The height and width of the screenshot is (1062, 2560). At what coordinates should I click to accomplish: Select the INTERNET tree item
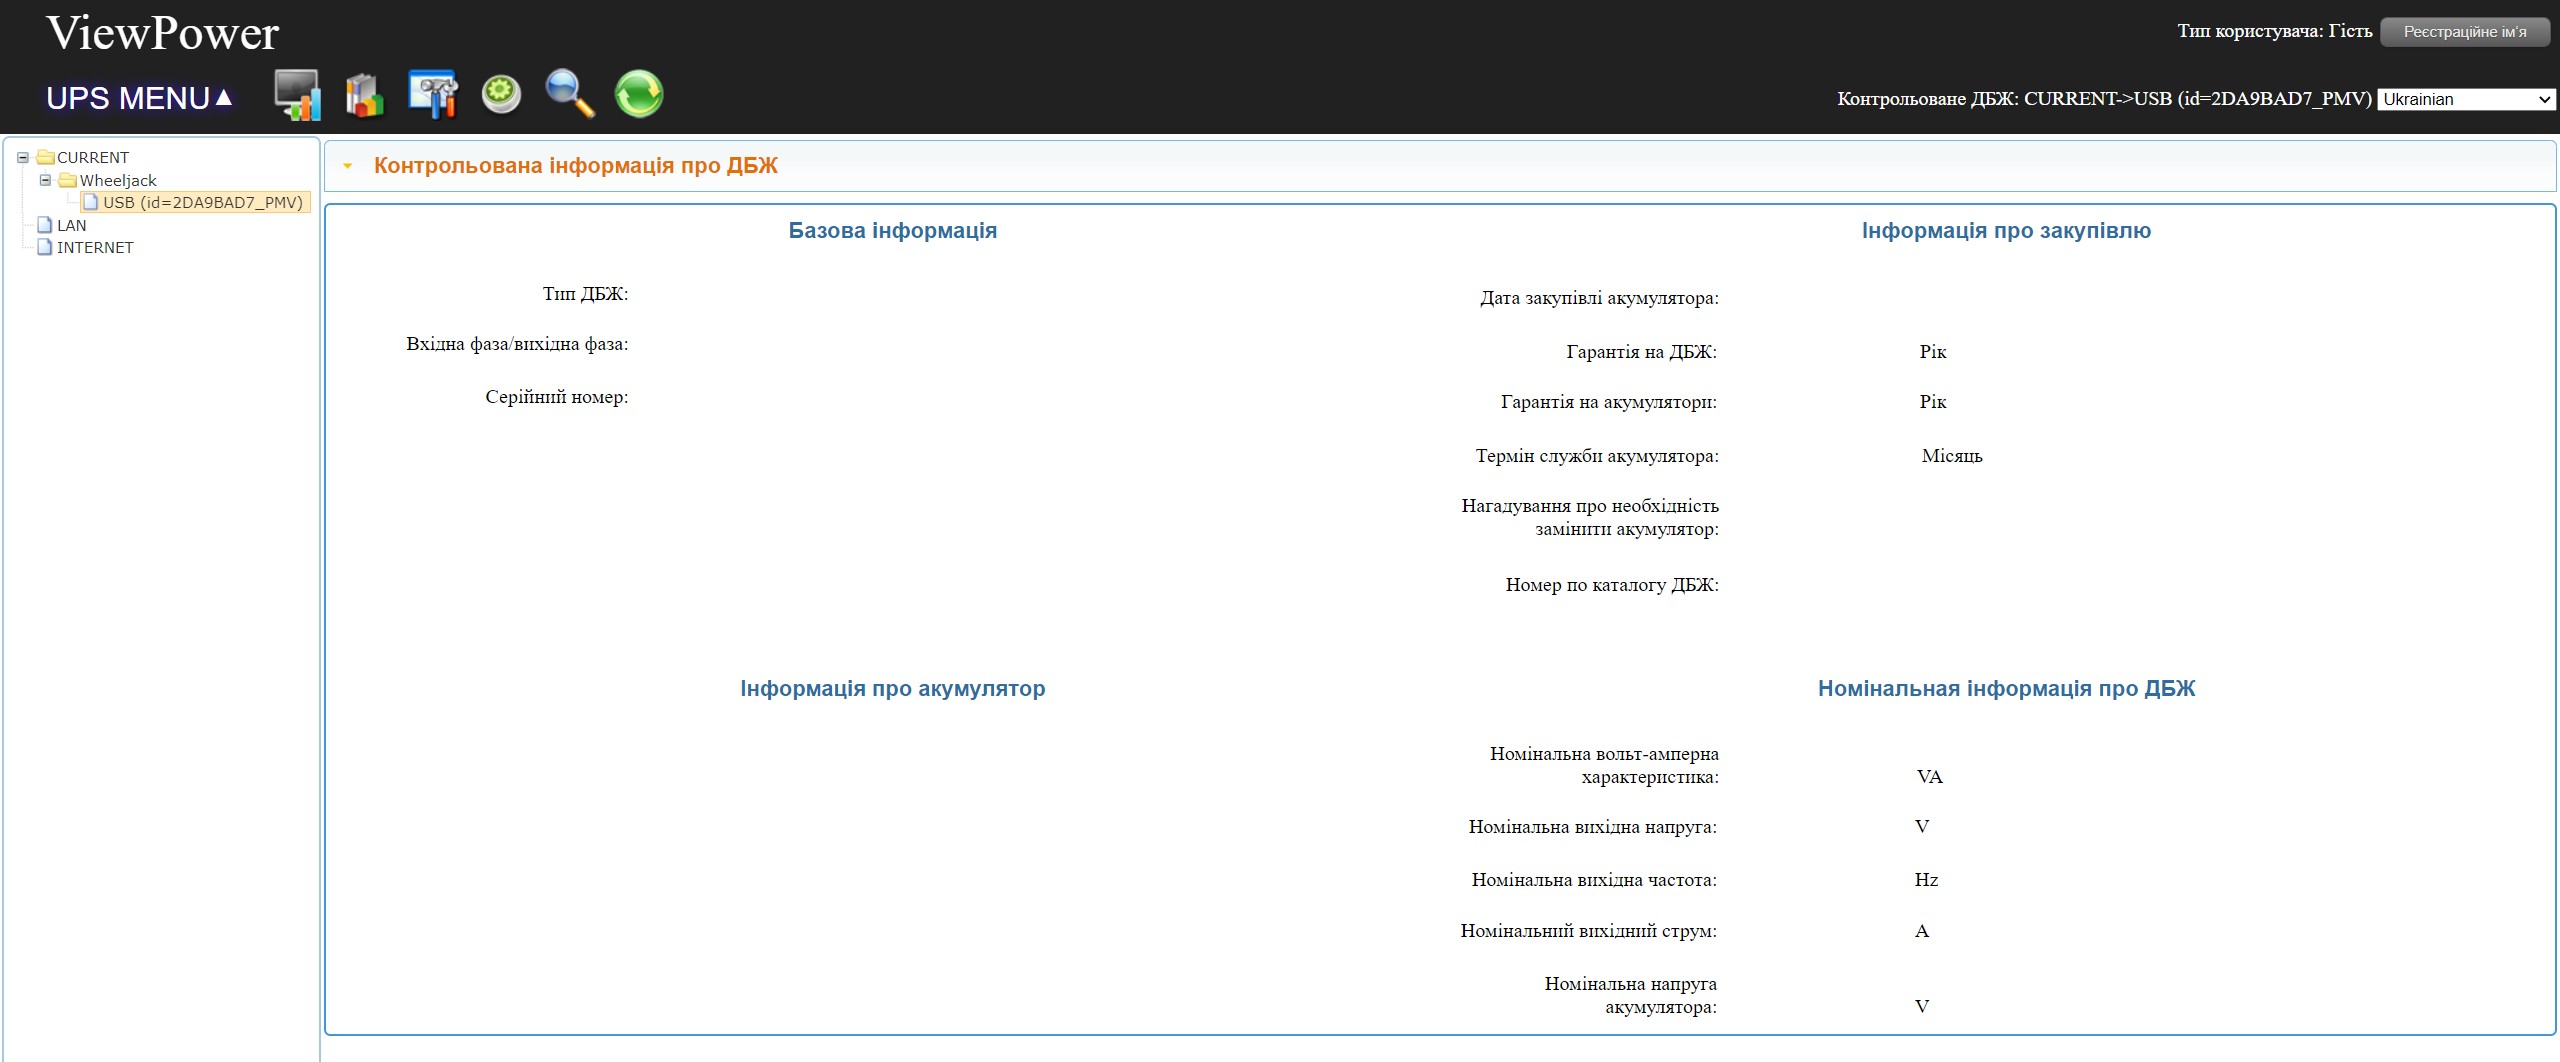click(x=94, y=248)
